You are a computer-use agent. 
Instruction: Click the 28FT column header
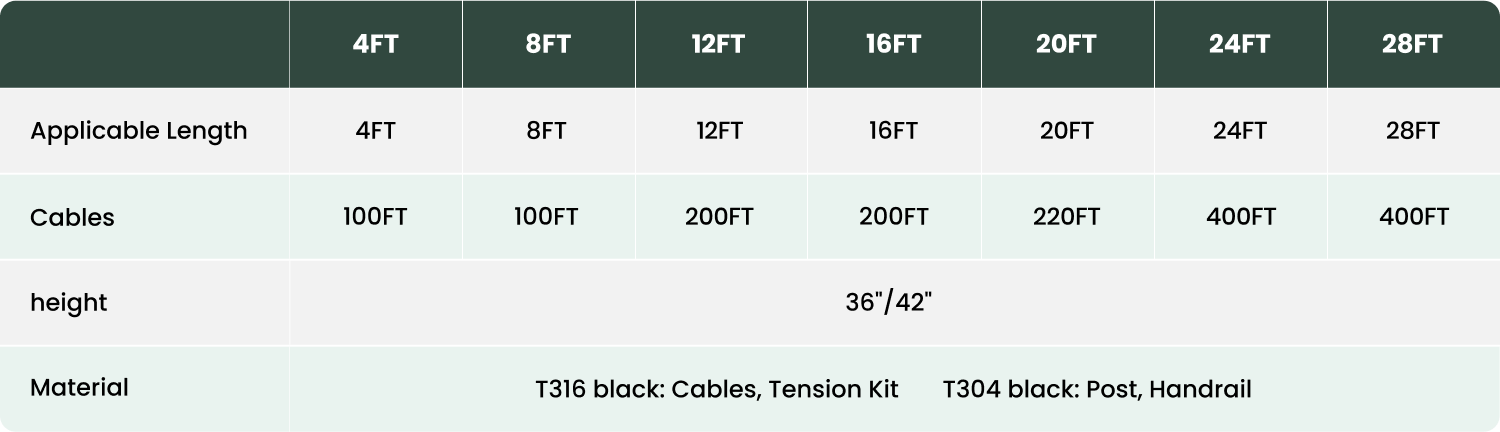[1413, 45]
